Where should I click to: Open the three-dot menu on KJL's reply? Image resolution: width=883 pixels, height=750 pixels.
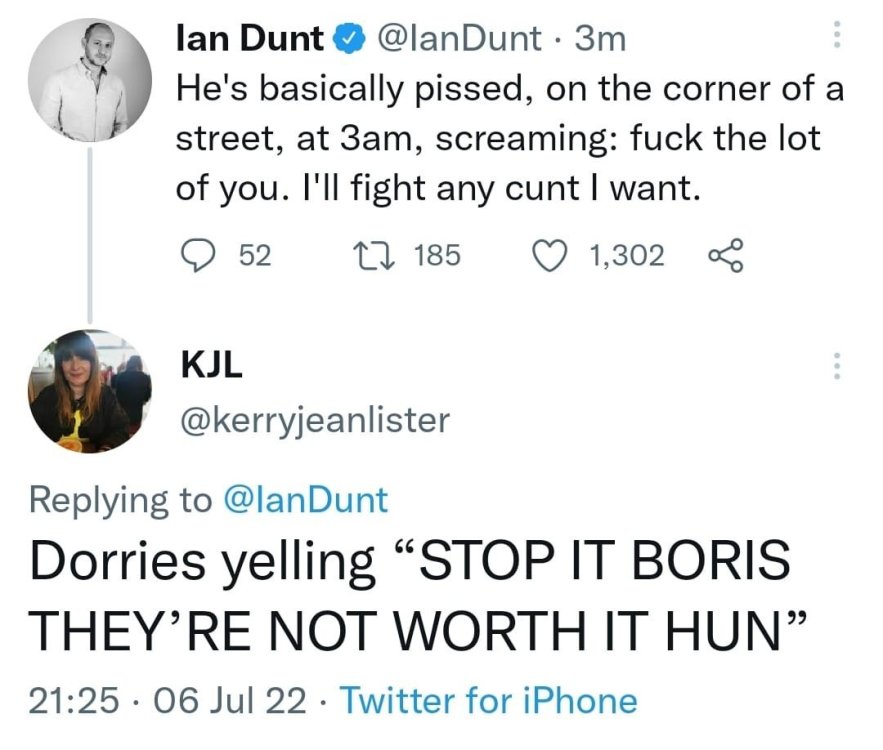tap(835, 367)
